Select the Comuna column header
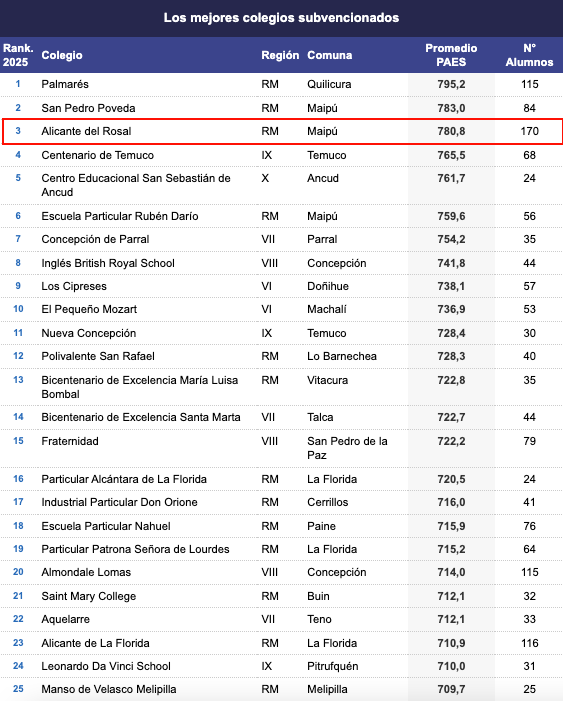 (330, 55)
